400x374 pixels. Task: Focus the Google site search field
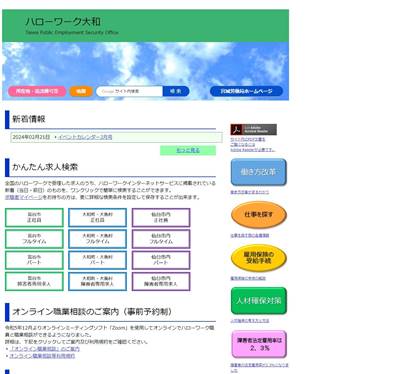point(129,91)
